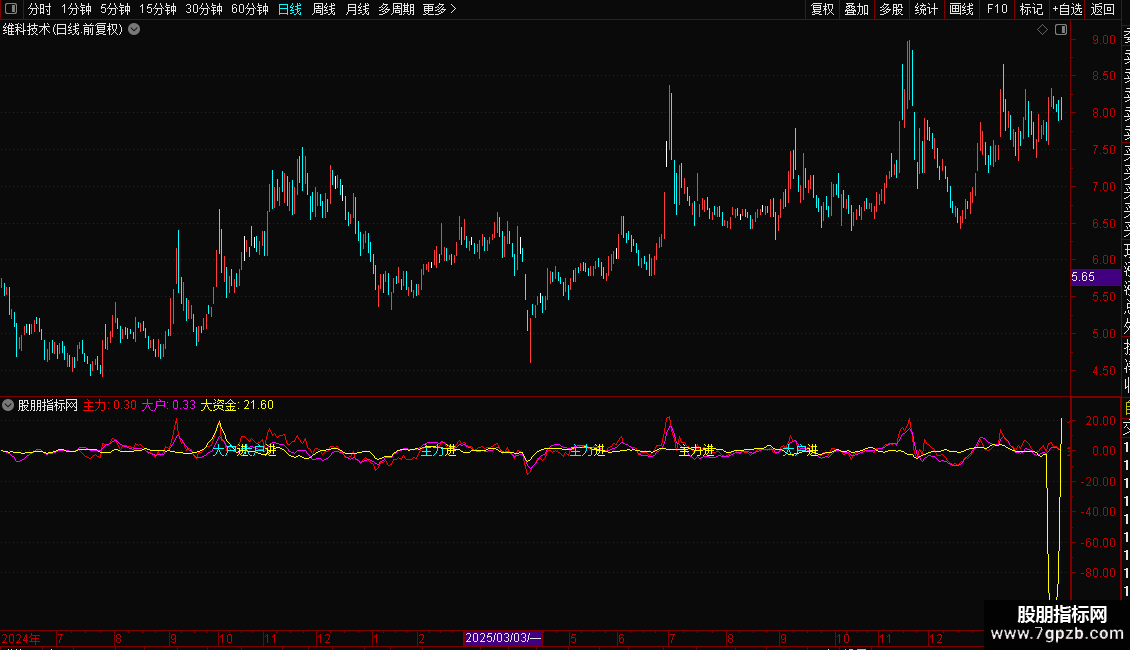Expand the 股朋指标网 indicator dropdown arrow

click(8, 405)
